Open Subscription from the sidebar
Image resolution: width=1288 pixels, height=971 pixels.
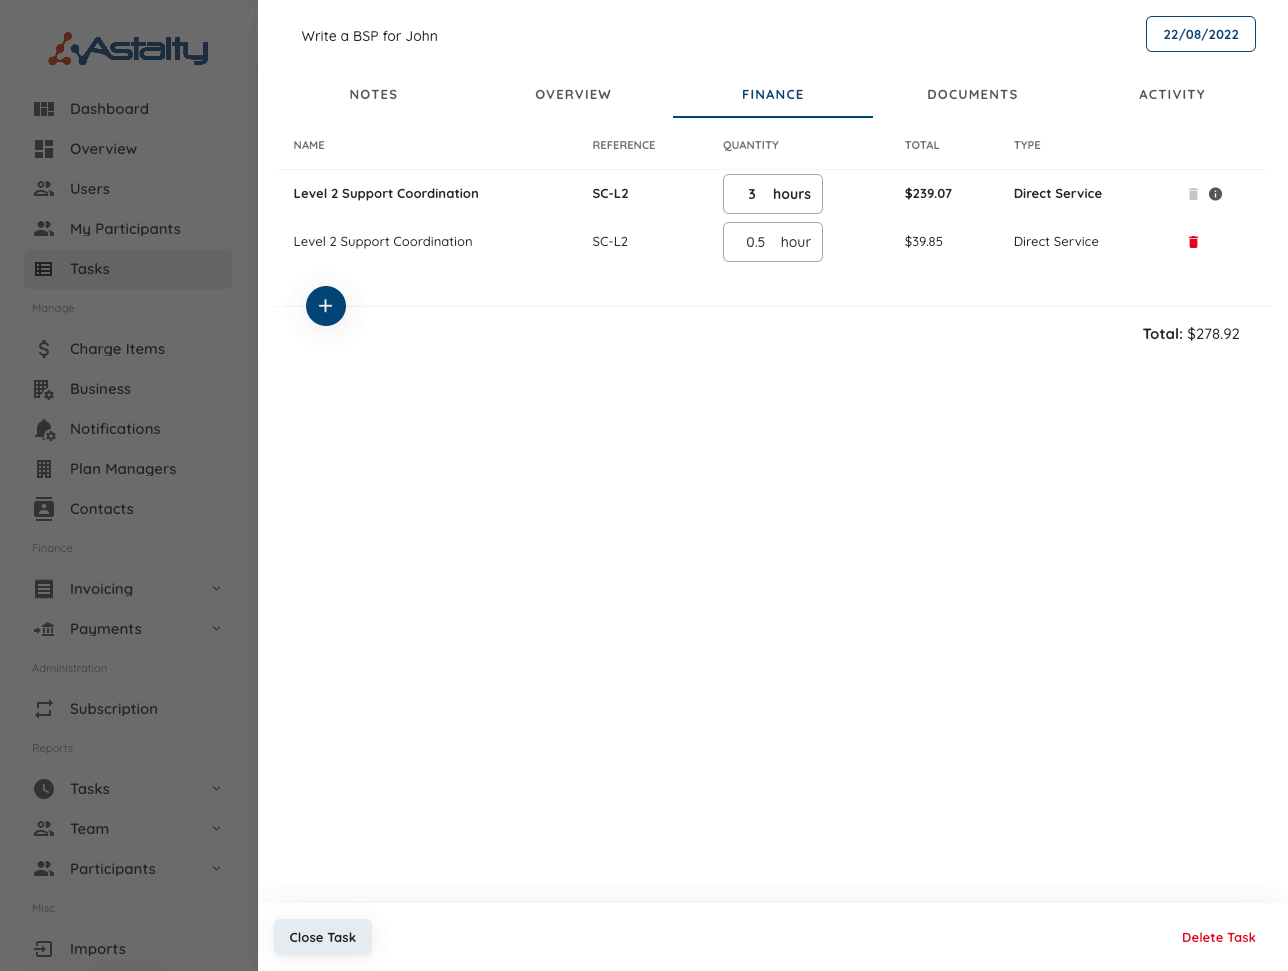point(113,709)
